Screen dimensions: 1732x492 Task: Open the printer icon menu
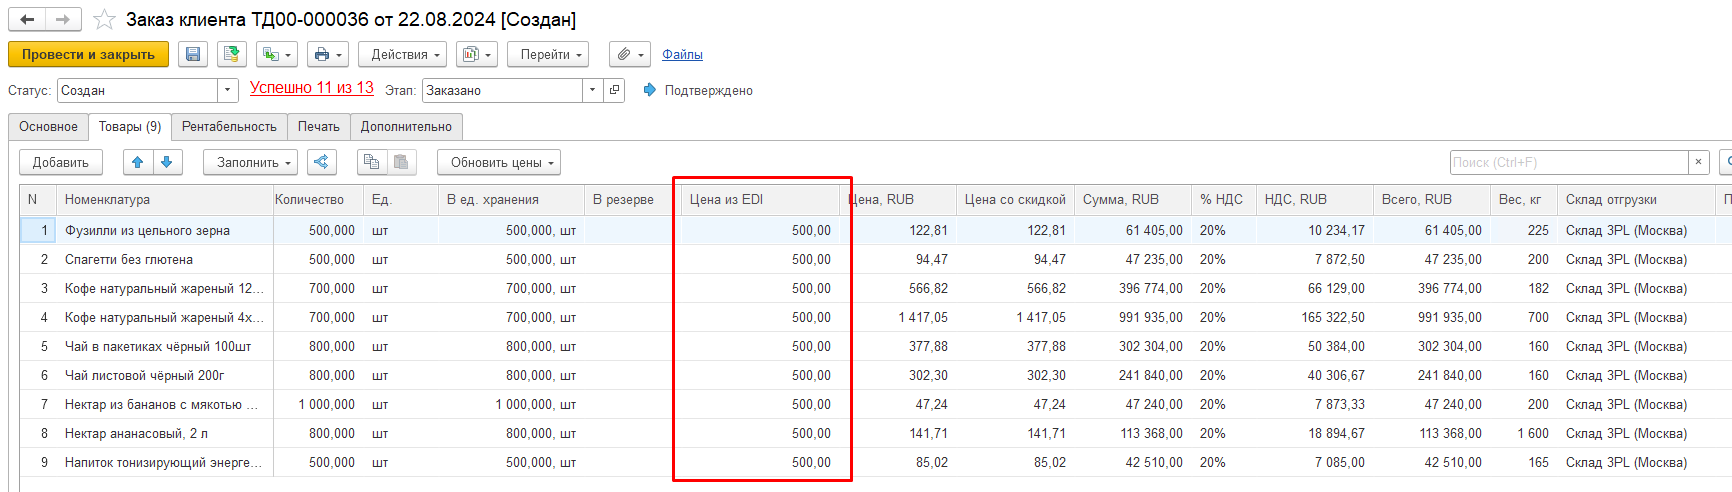328,54
